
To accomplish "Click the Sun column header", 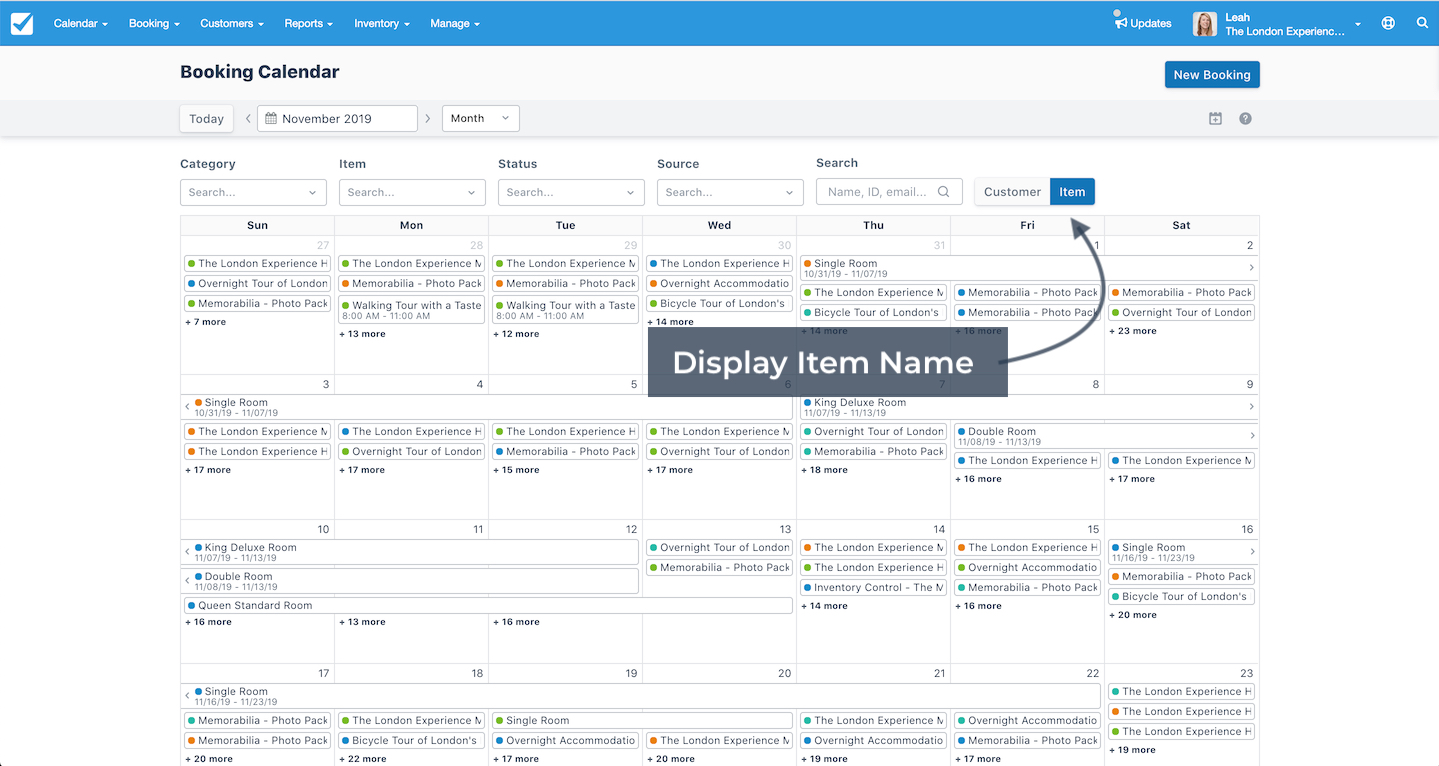I will tap(257, 225).
